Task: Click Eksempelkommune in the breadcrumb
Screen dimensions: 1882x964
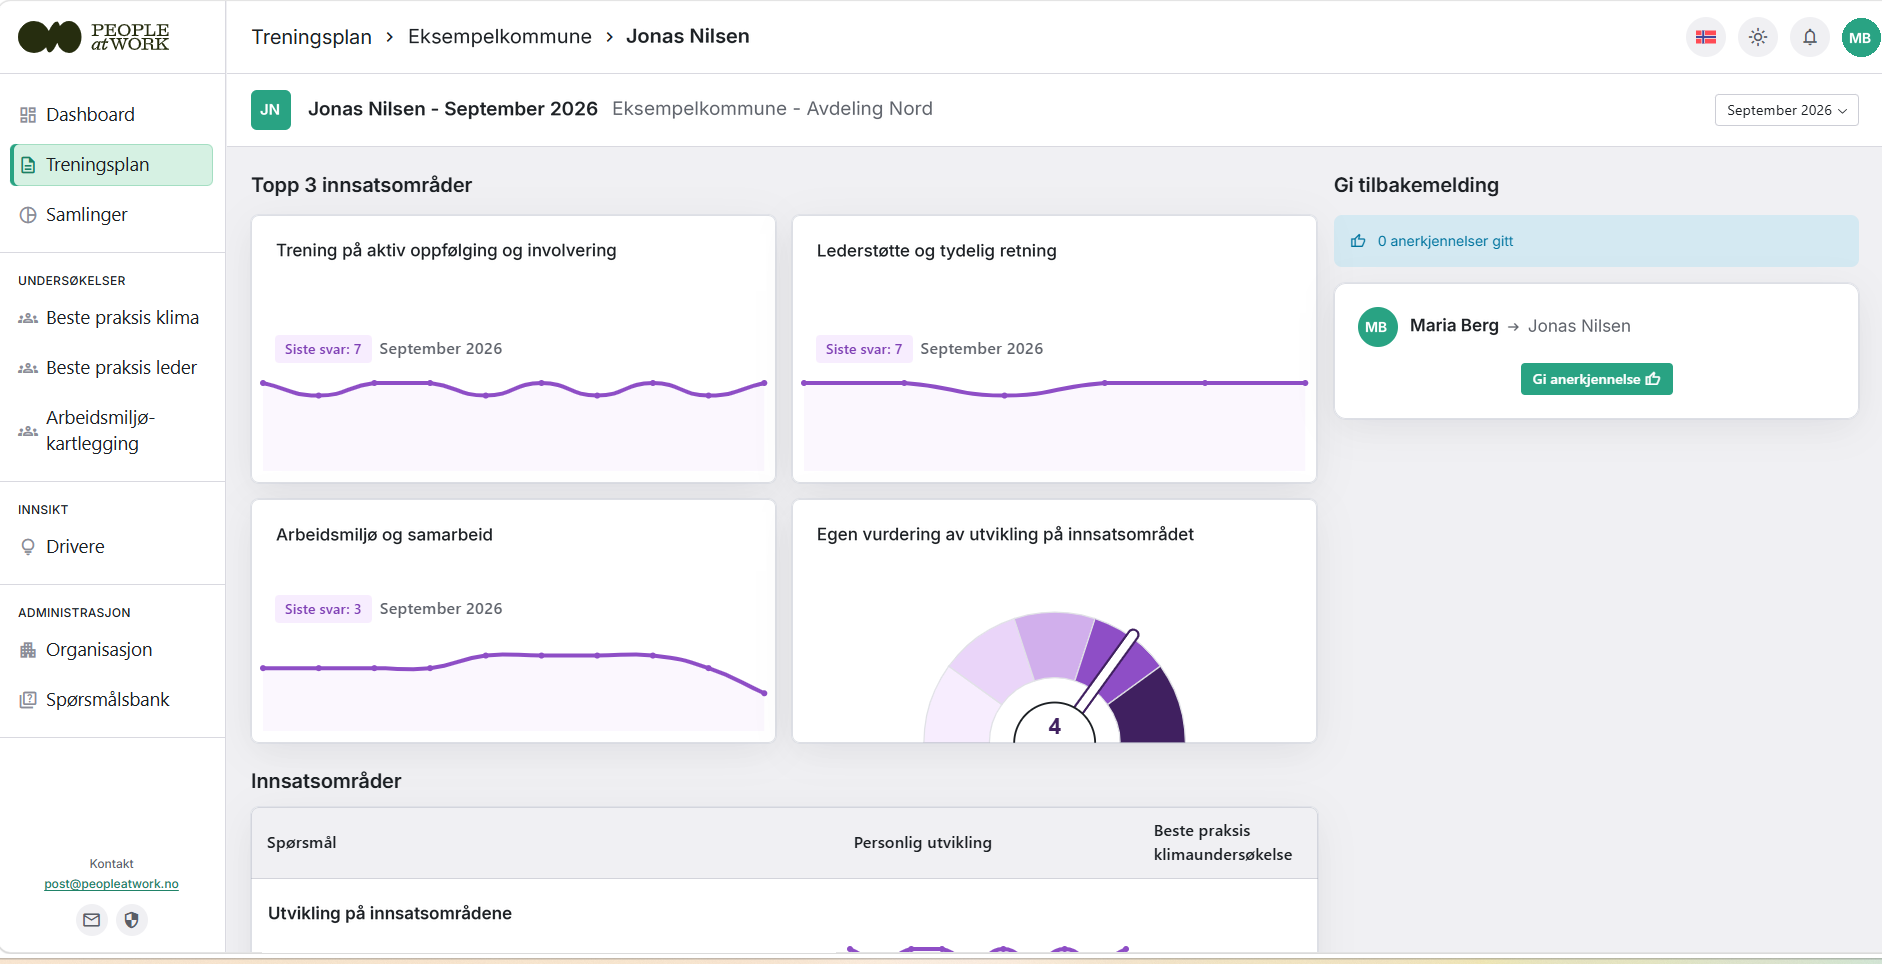Action: click(500, 37)
